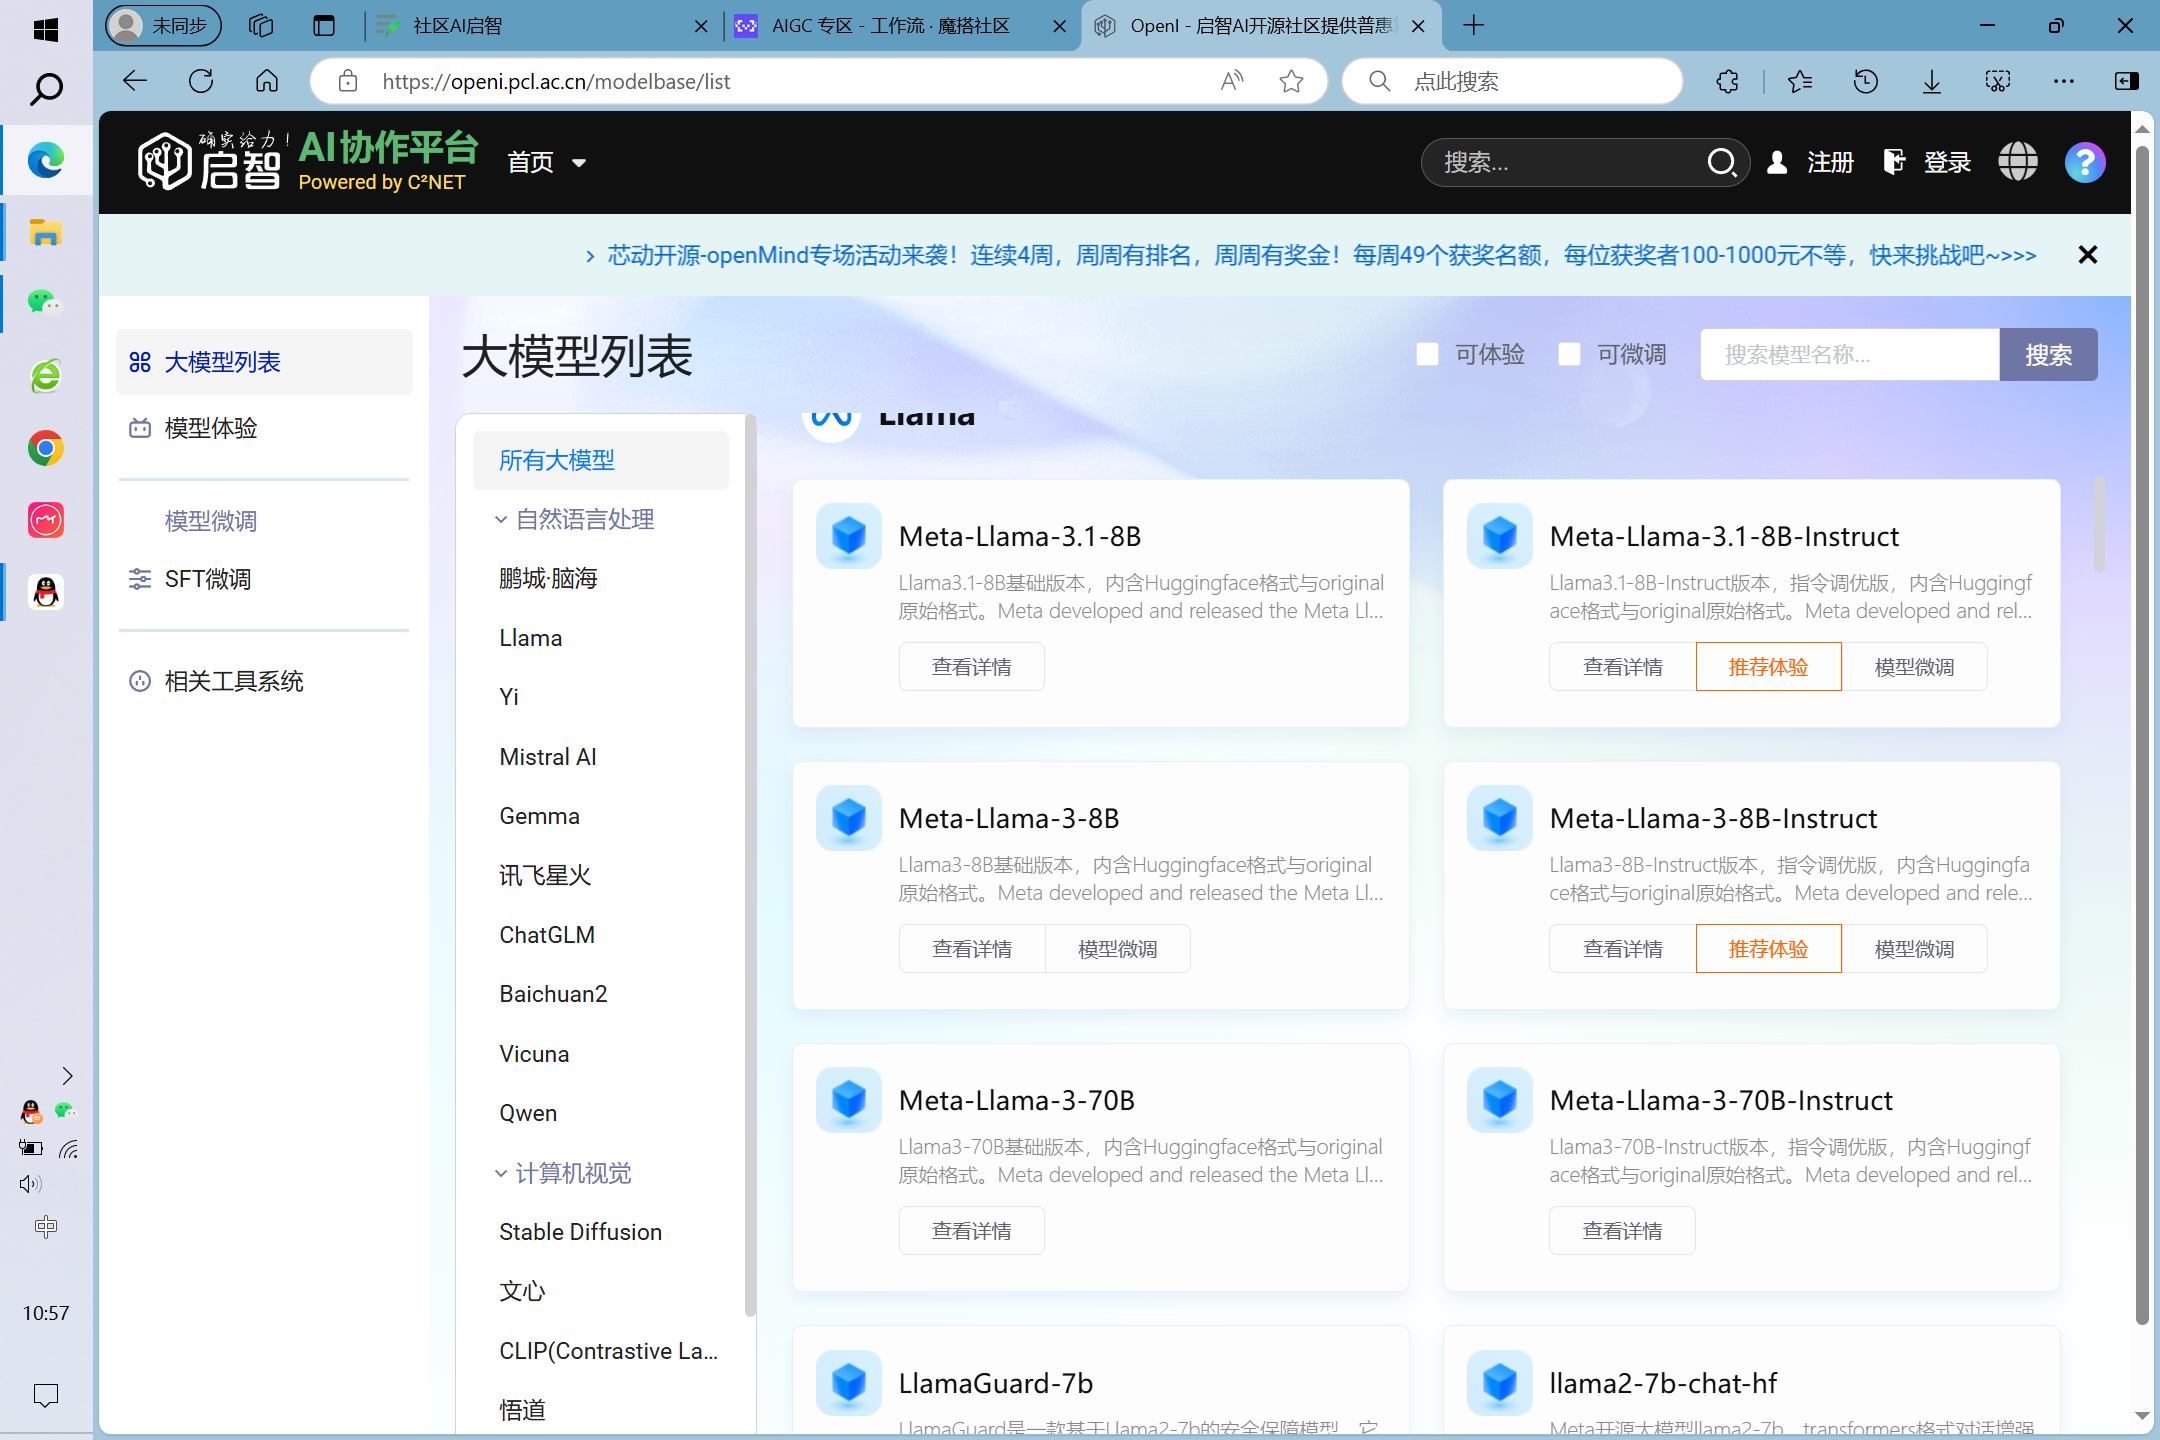The height and width of the screenshot is (1440, 2160).
Task: Click the 搜索模型名称 input field
Action: point(1850,355)
